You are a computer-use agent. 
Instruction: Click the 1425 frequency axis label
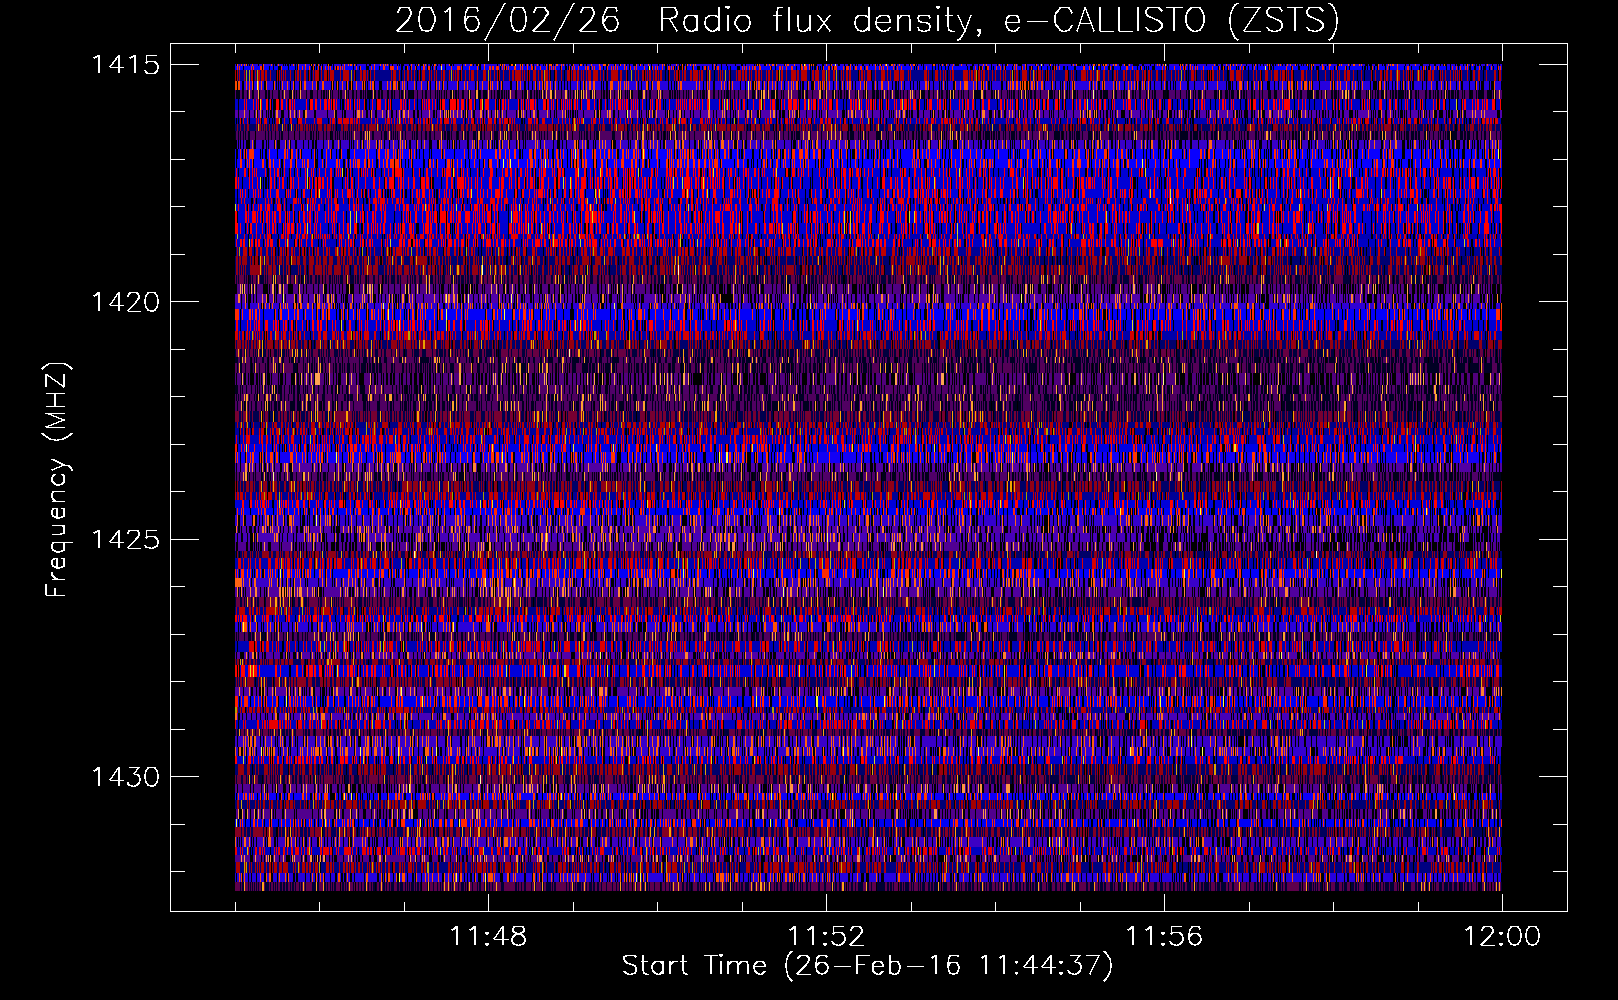pos(125,540)
